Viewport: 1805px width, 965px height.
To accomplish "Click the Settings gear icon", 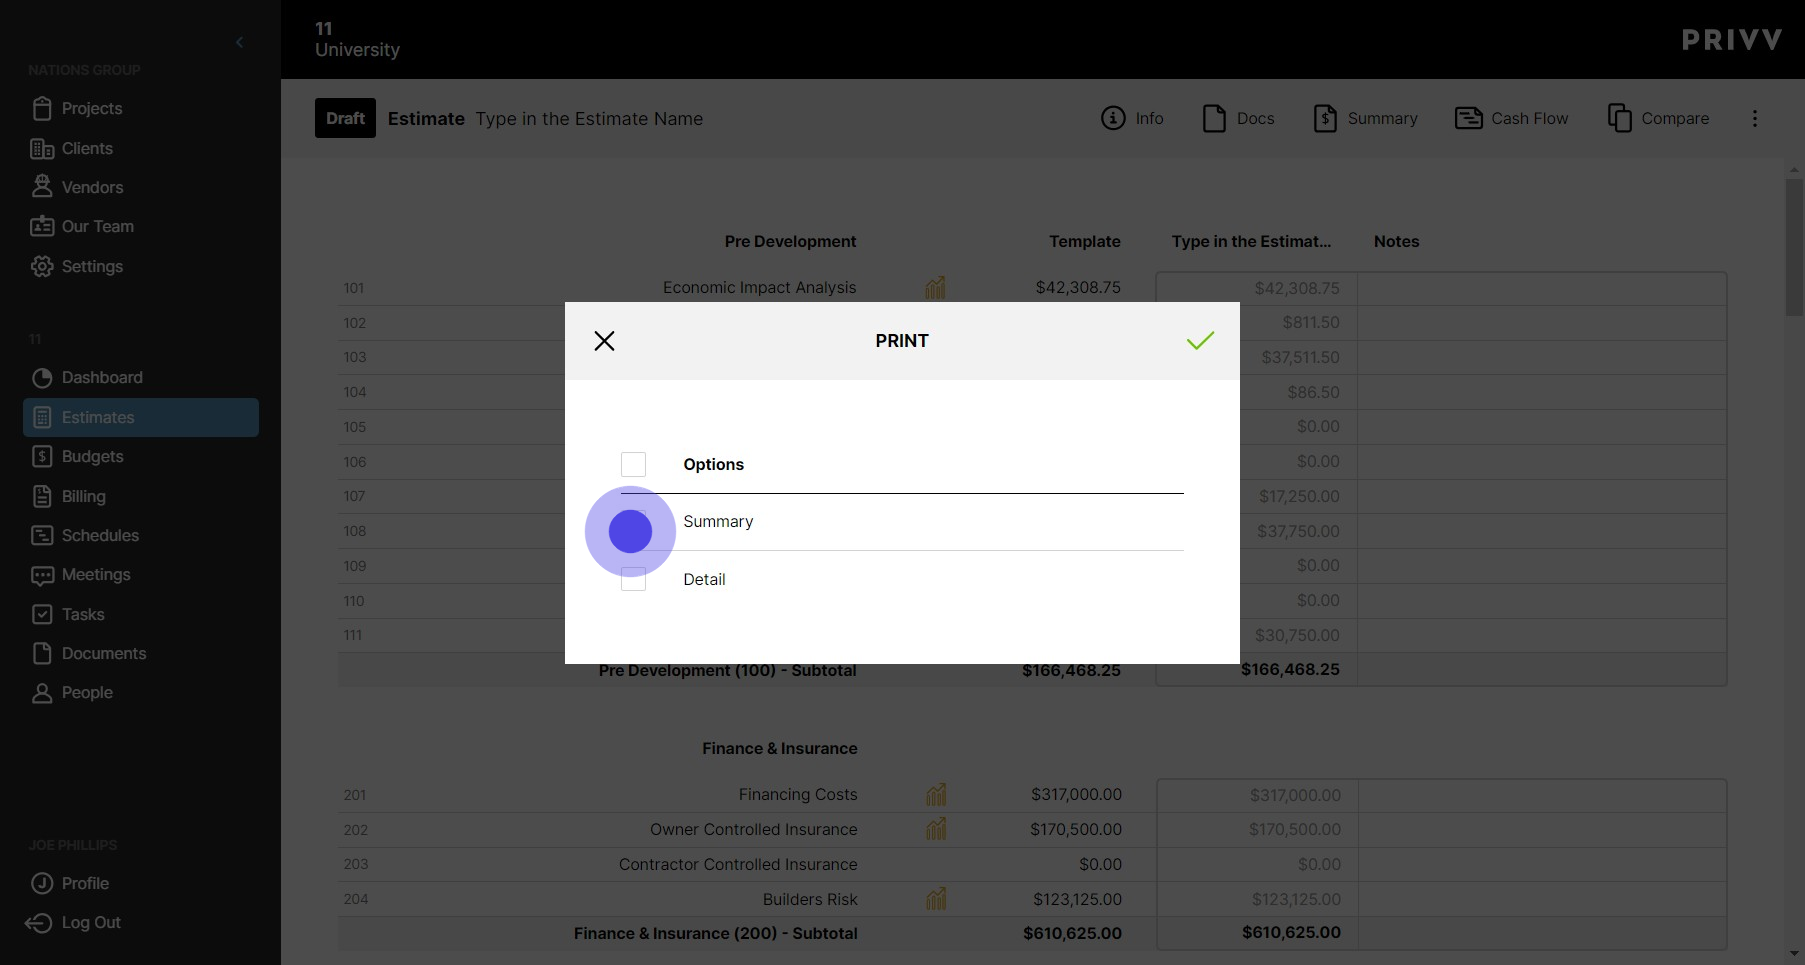I will click(42, 266).
